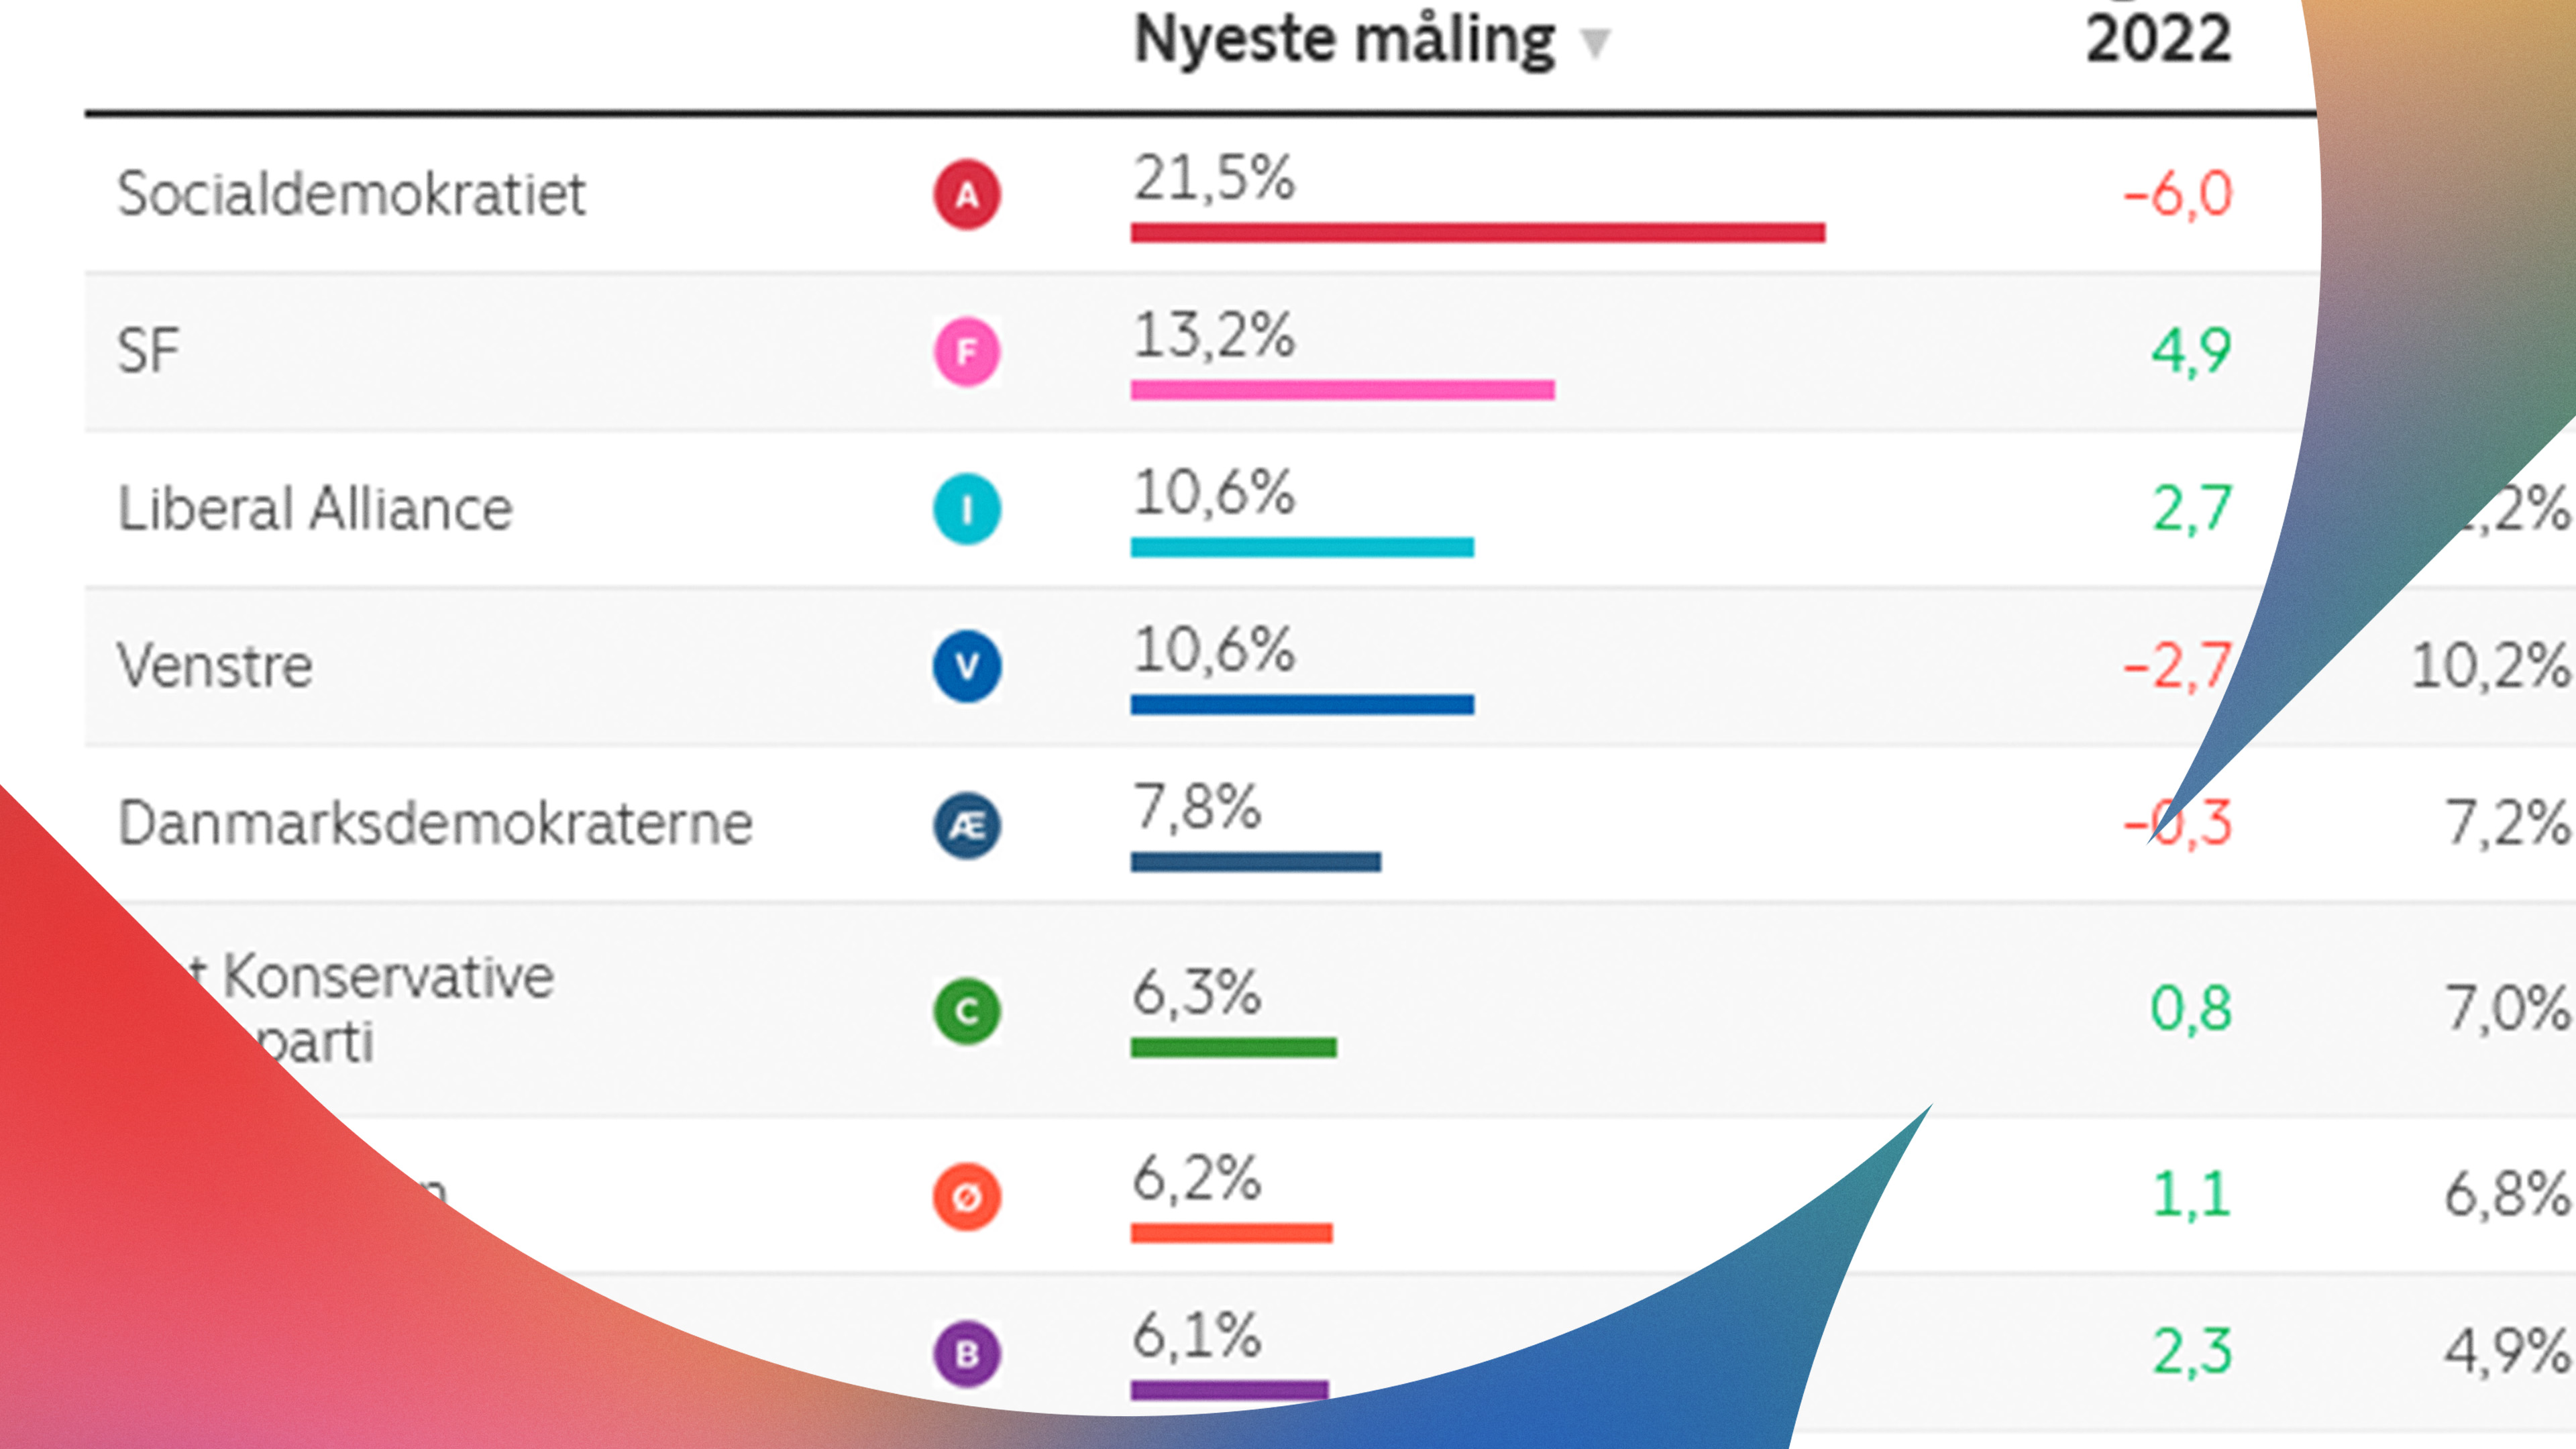The image size is (2576, 1449).
Task: Click the Venstre blue V party icon
Action: point(967,666)
